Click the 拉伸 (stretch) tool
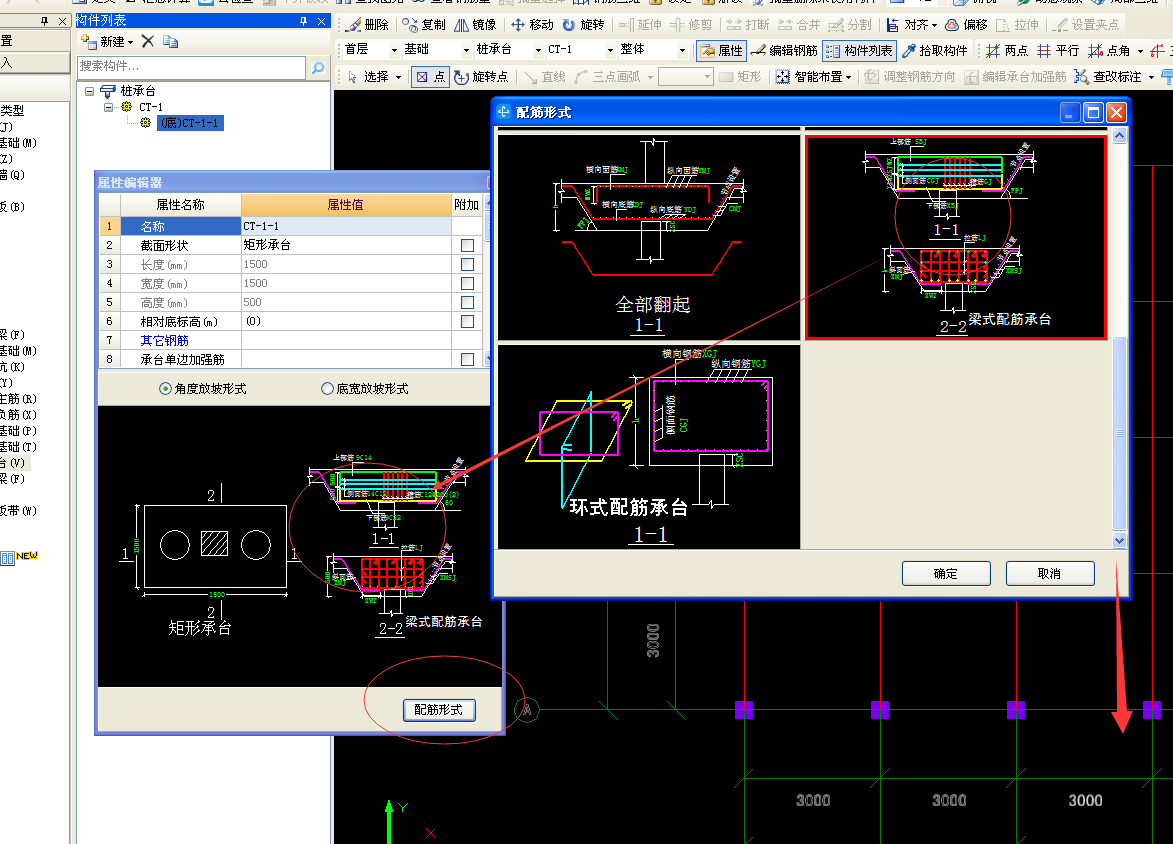 pos(1017,25)
